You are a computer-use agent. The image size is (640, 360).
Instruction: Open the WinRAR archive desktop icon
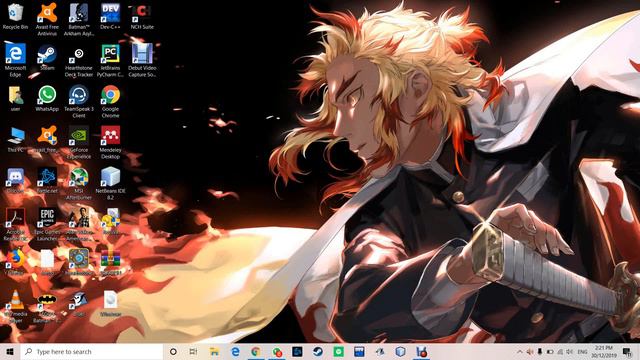(110, 262)
